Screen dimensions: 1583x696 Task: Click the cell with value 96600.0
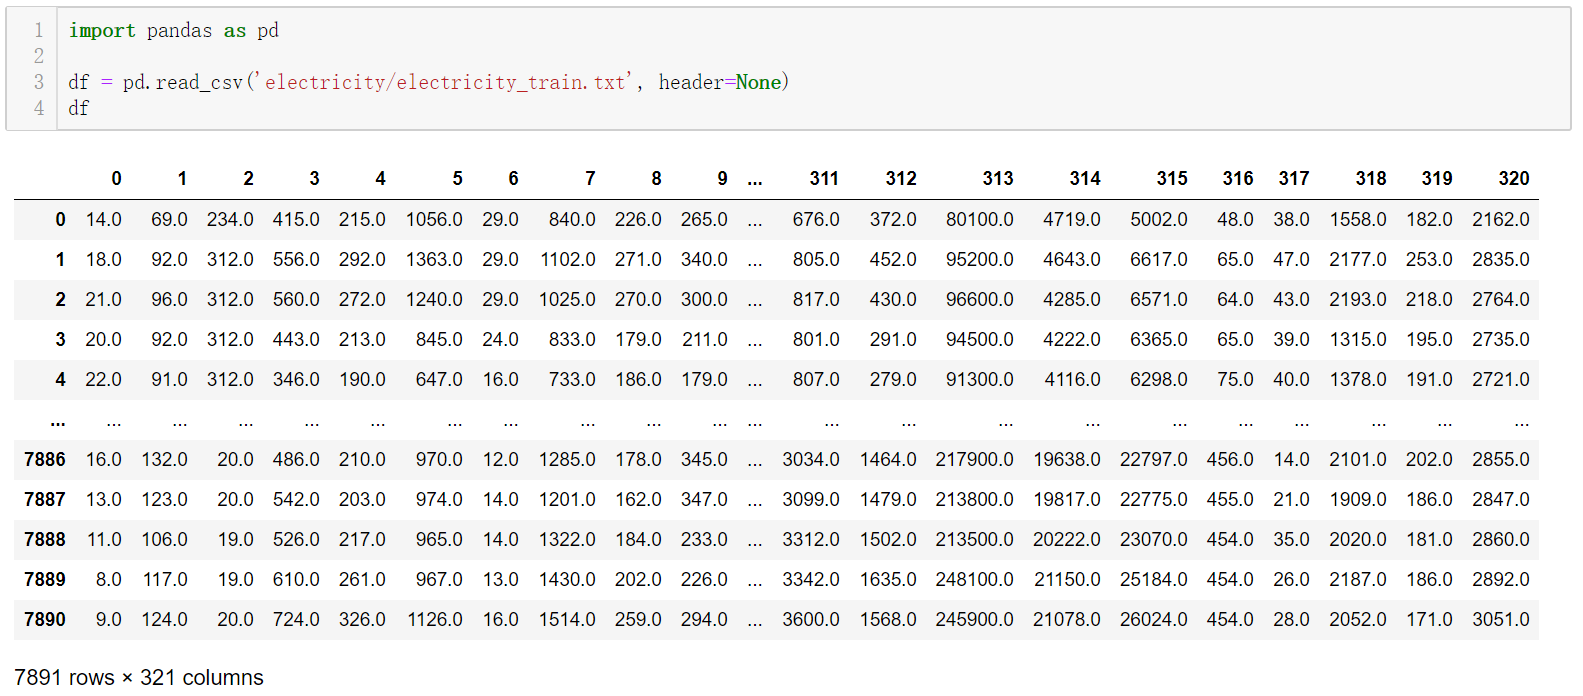point(980,299)
